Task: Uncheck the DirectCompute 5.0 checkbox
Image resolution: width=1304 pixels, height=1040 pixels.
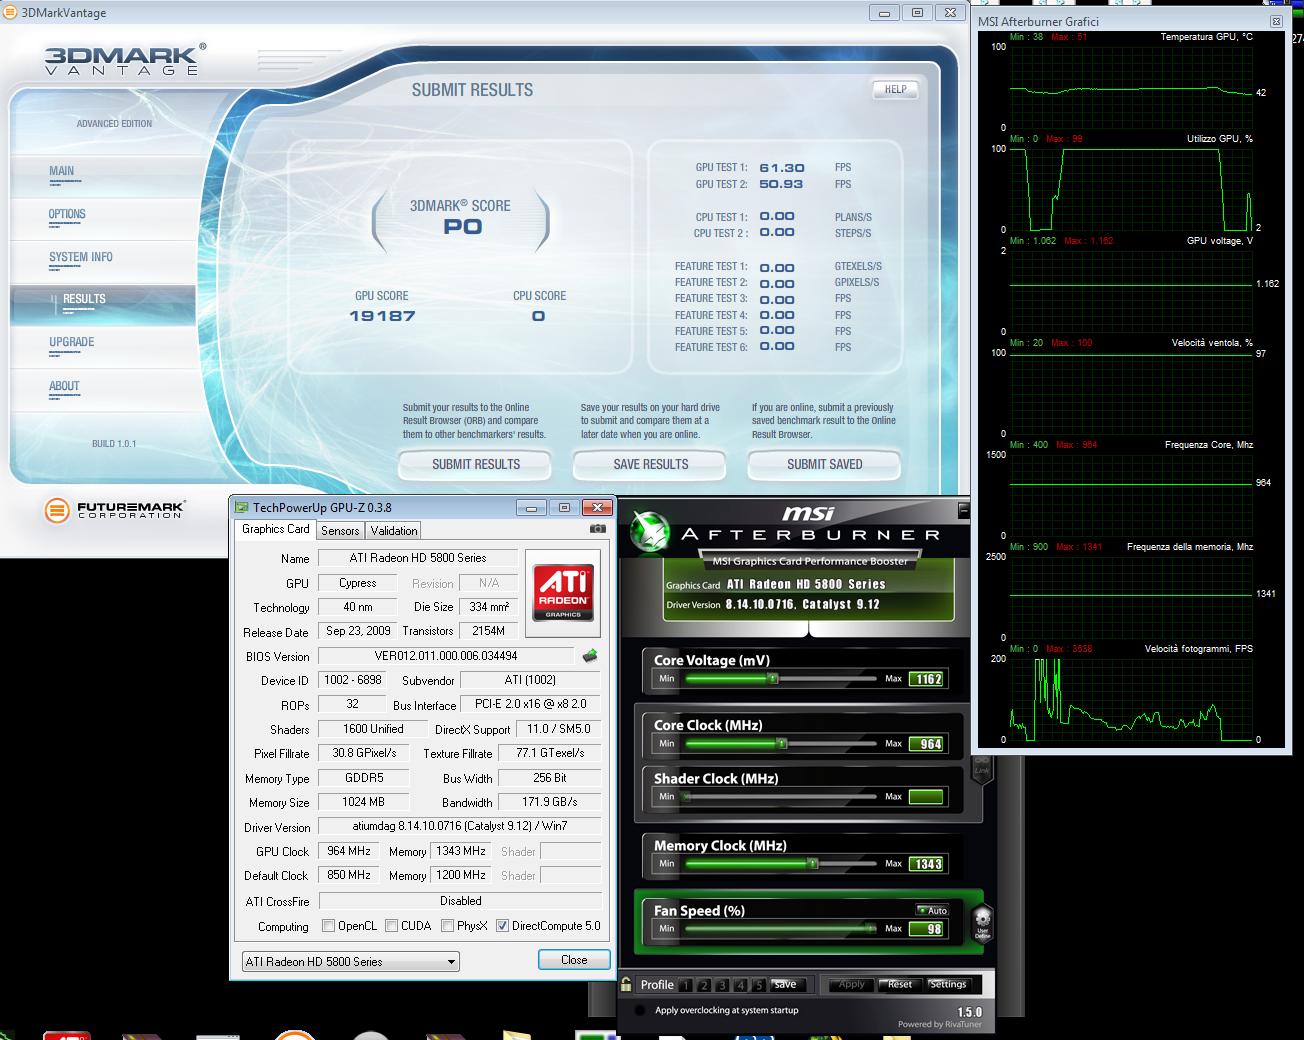Action: tap(502, 926)
